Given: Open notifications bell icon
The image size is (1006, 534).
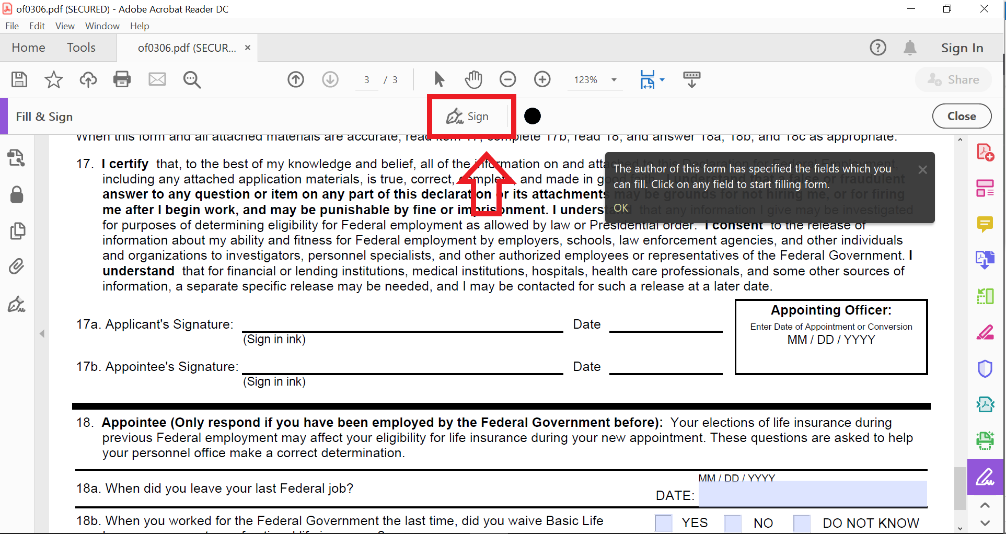Looking at the screenshot, I should [910, 47].
